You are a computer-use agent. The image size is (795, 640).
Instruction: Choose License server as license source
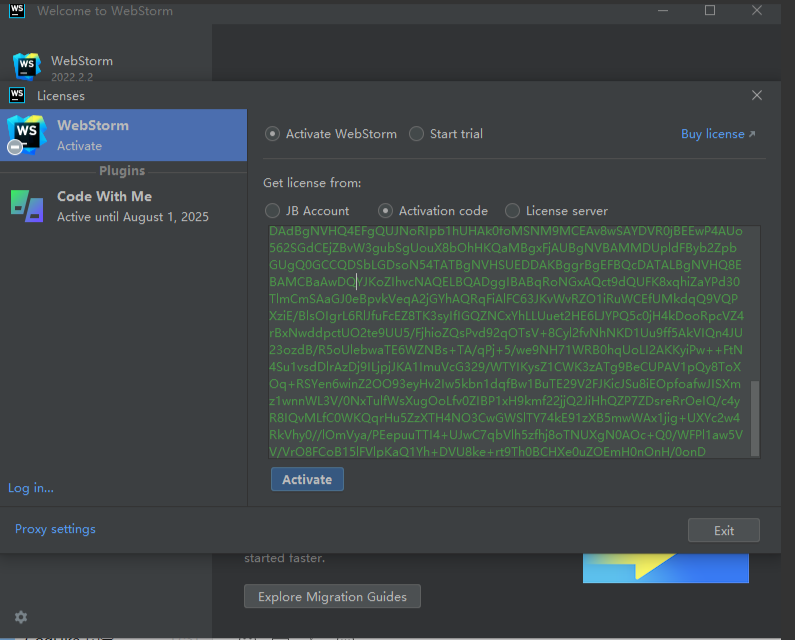[x=556, y=210]
